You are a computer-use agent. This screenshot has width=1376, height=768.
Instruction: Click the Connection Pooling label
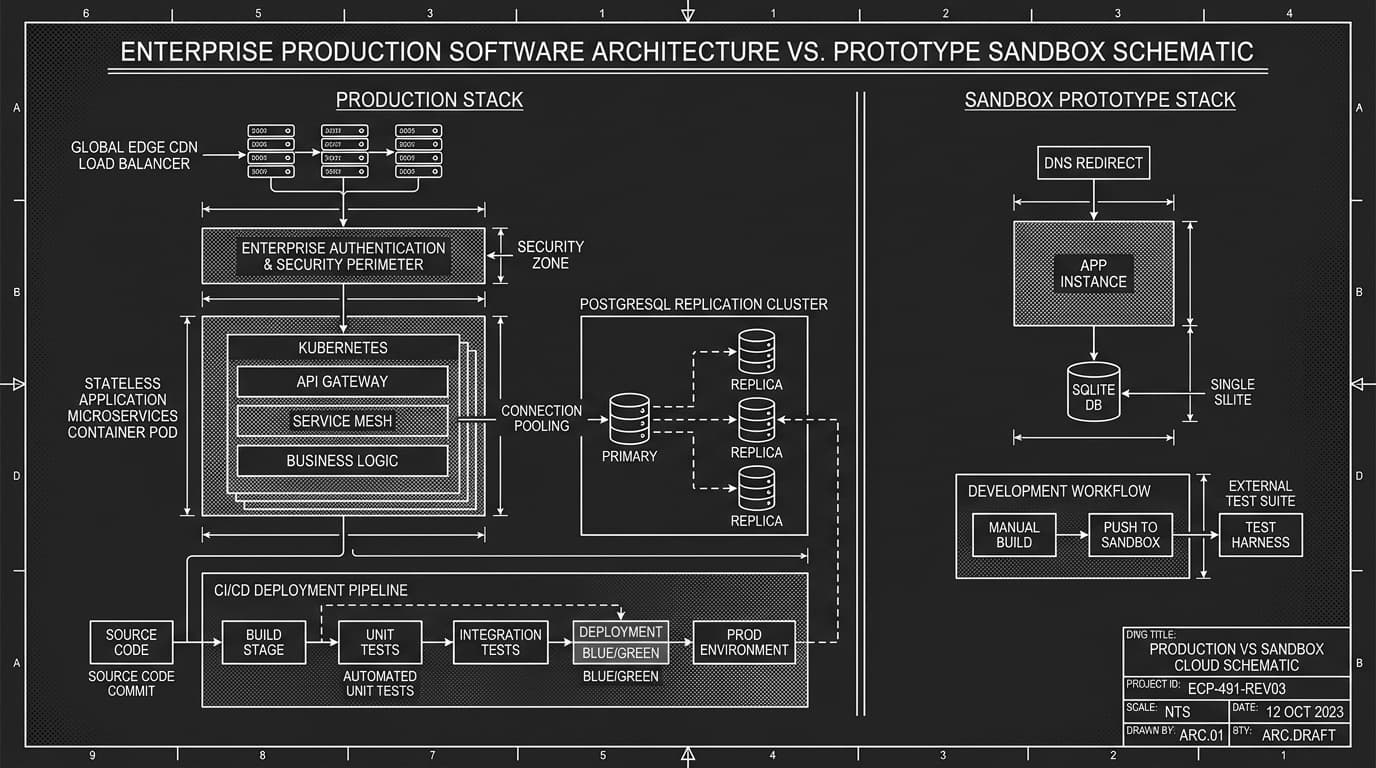pos(541,418)
